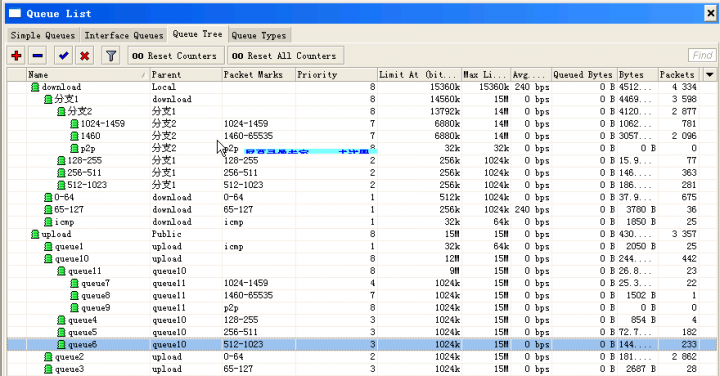
Task: Click the Public parent cell of upload
Action: pyautogui.click(x=166, y=234)
